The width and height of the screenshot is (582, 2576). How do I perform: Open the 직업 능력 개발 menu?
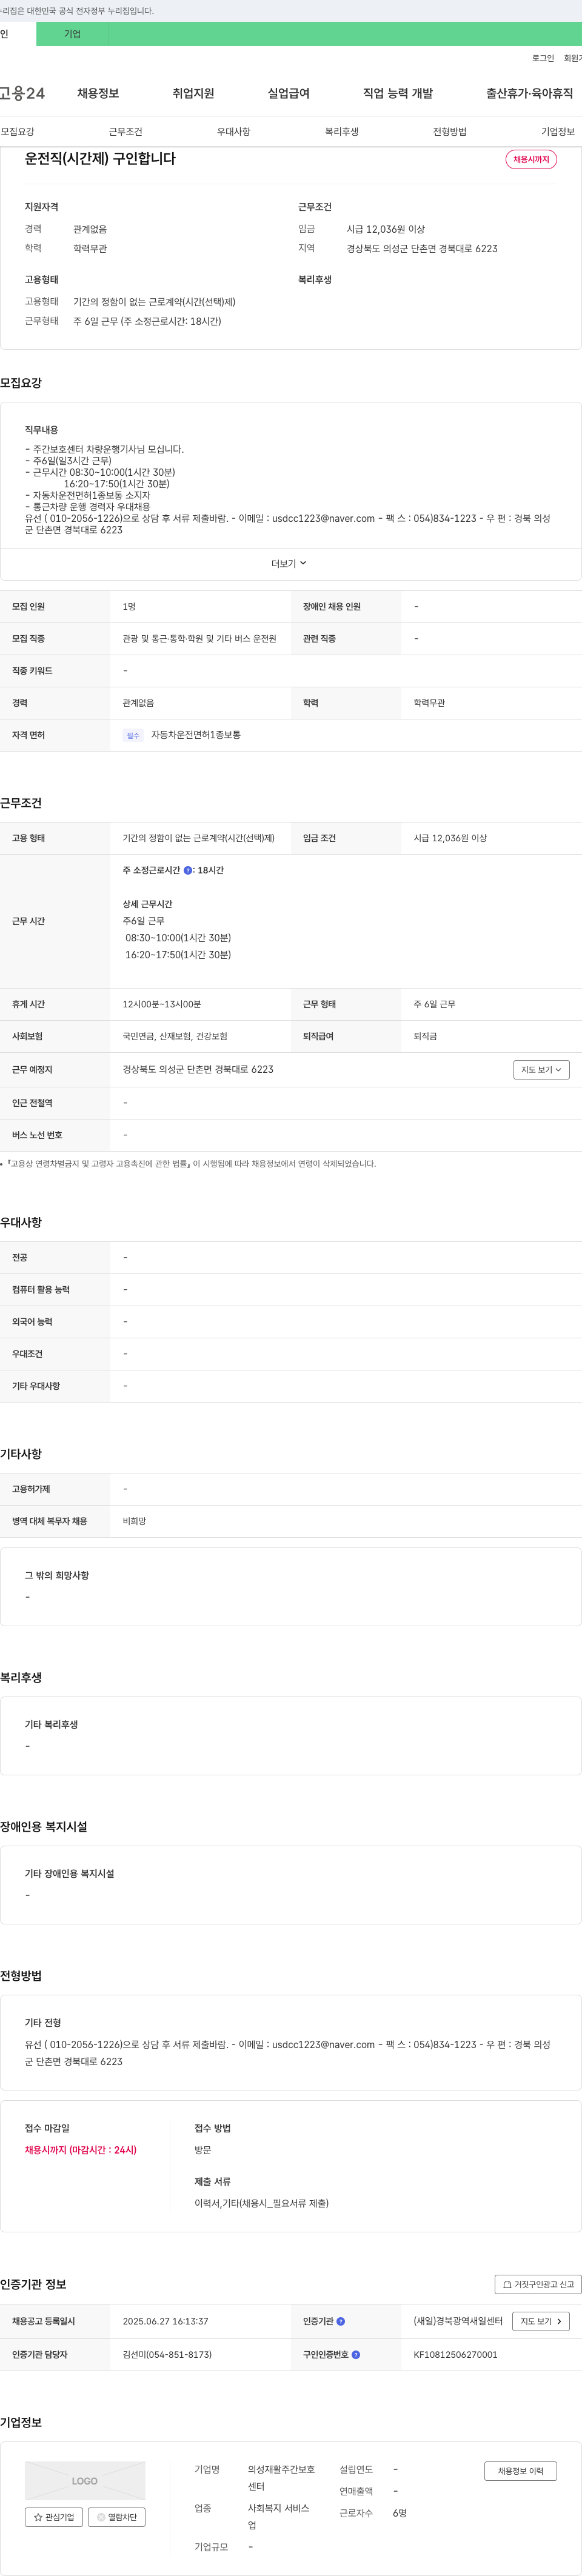398,93
